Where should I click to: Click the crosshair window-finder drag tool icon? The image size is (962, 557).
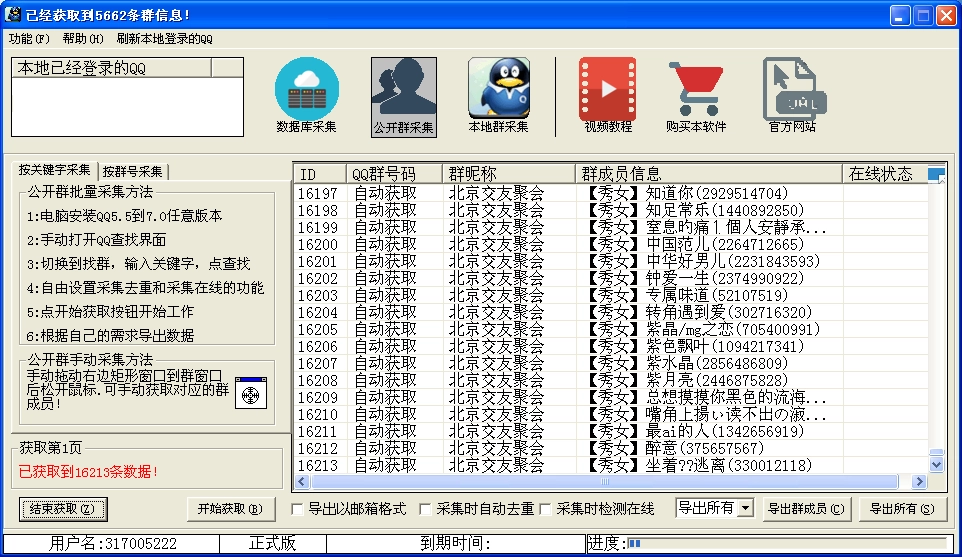click(x=251, y=394)
